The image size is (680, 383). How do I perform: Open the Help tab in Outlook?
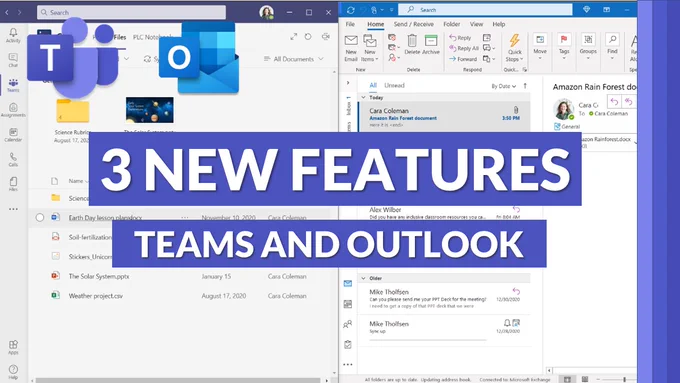499,24
